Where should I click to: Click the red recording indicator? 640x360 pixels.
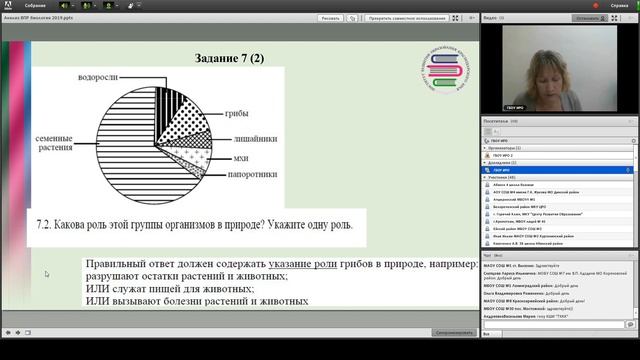pos(596,6)
